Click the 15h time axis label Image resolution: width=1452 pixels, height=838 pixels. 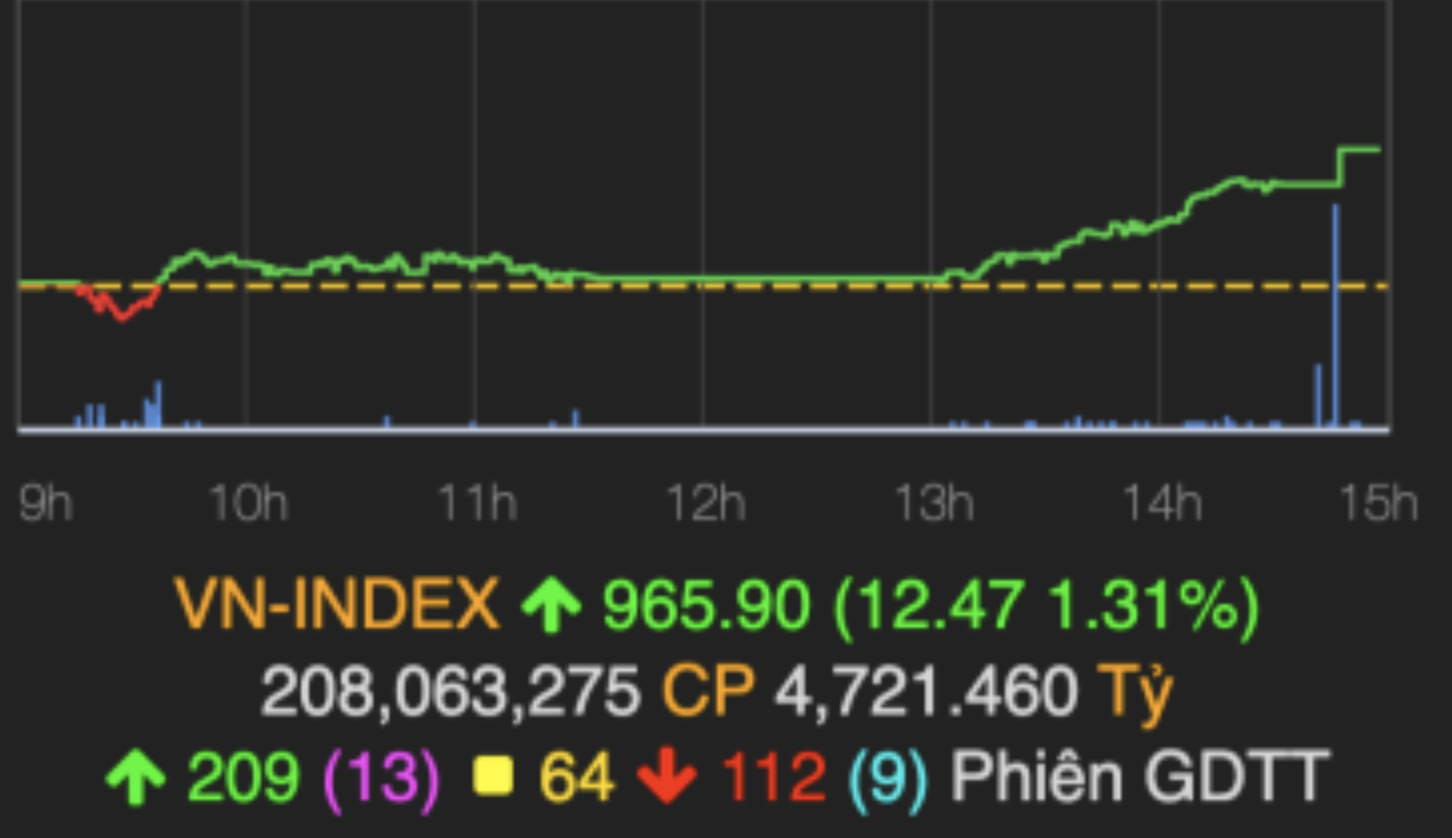1378,504
